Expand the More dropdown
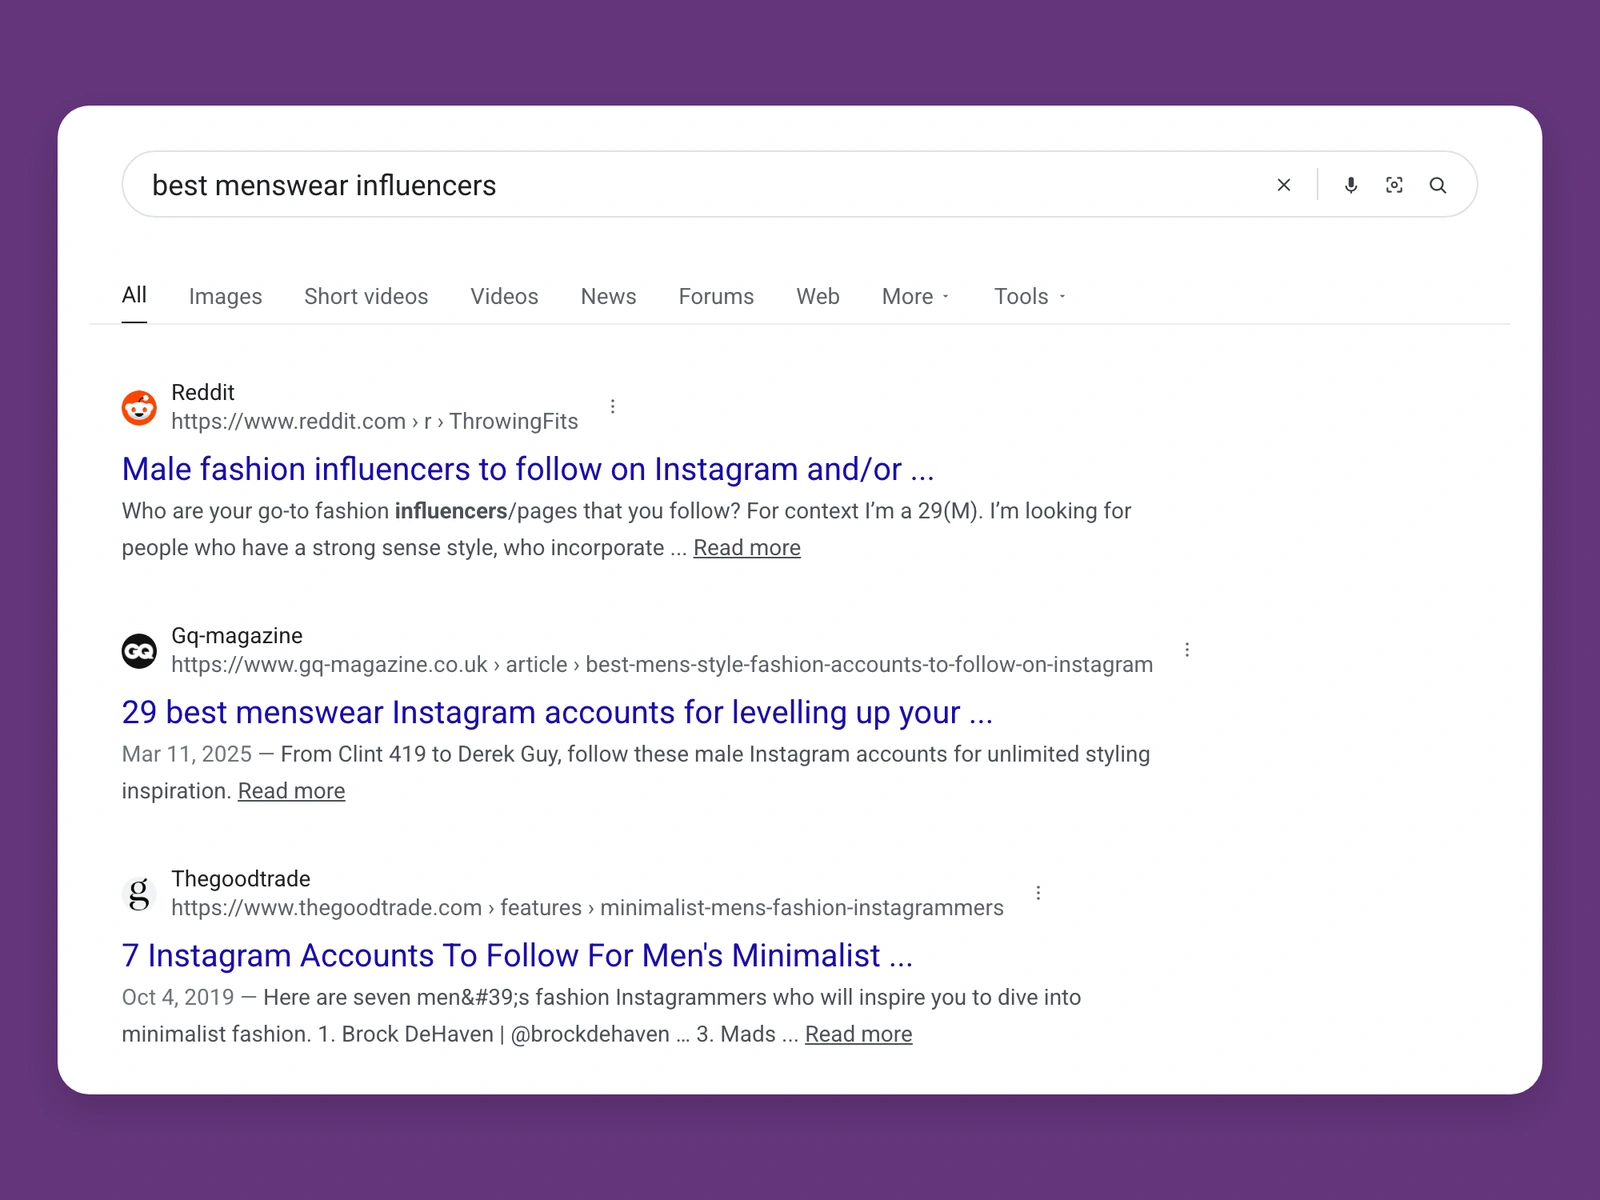The width and height of the screenshot is (1600, 1200). [x=916, y=297]
